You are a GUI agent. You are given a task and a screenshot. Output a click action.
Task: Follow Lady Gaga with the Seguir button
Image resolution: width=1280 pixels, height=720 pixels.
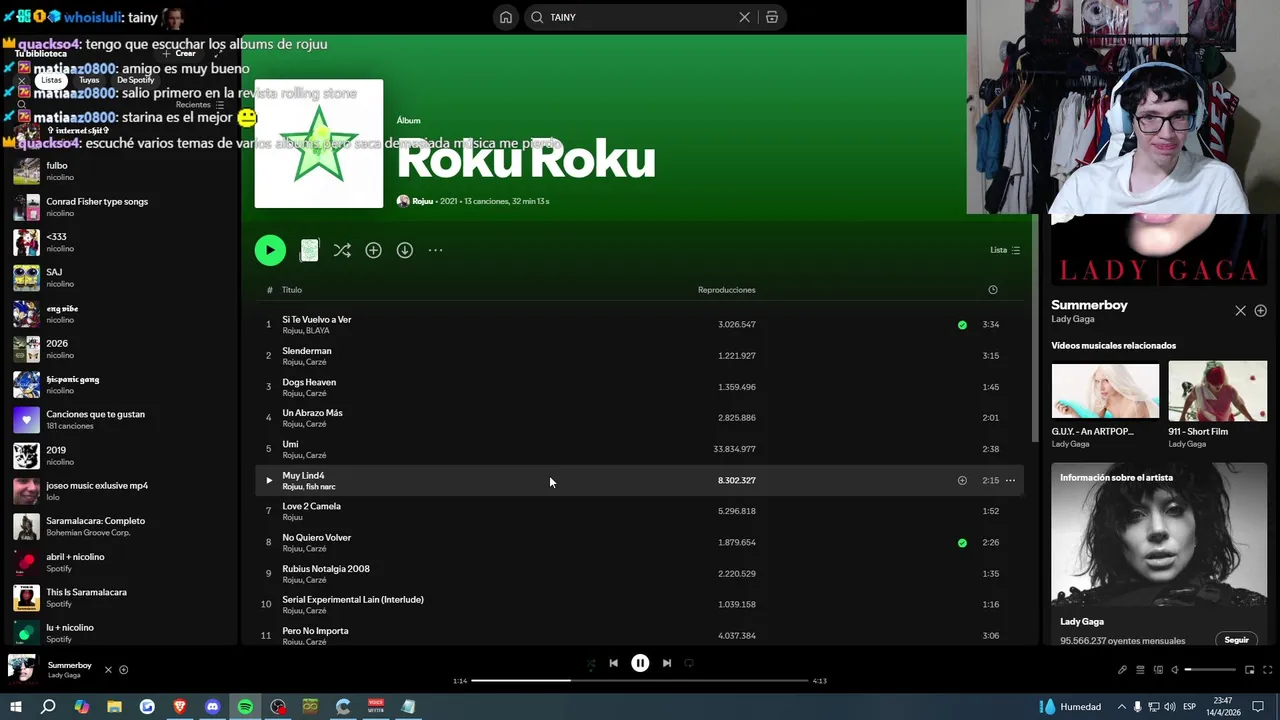pos(1237,640)
